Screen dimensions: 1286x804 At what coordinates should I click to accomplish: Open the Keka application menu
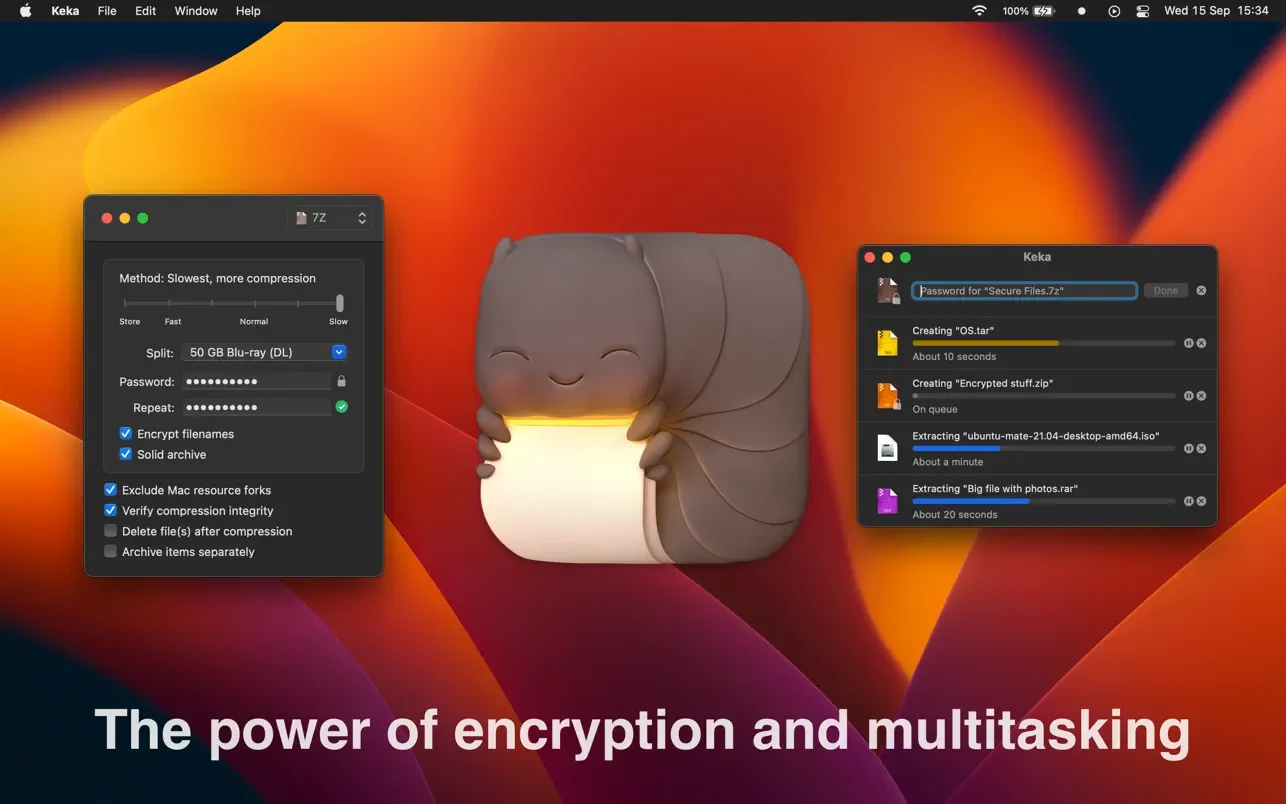[x=64, y=11]
